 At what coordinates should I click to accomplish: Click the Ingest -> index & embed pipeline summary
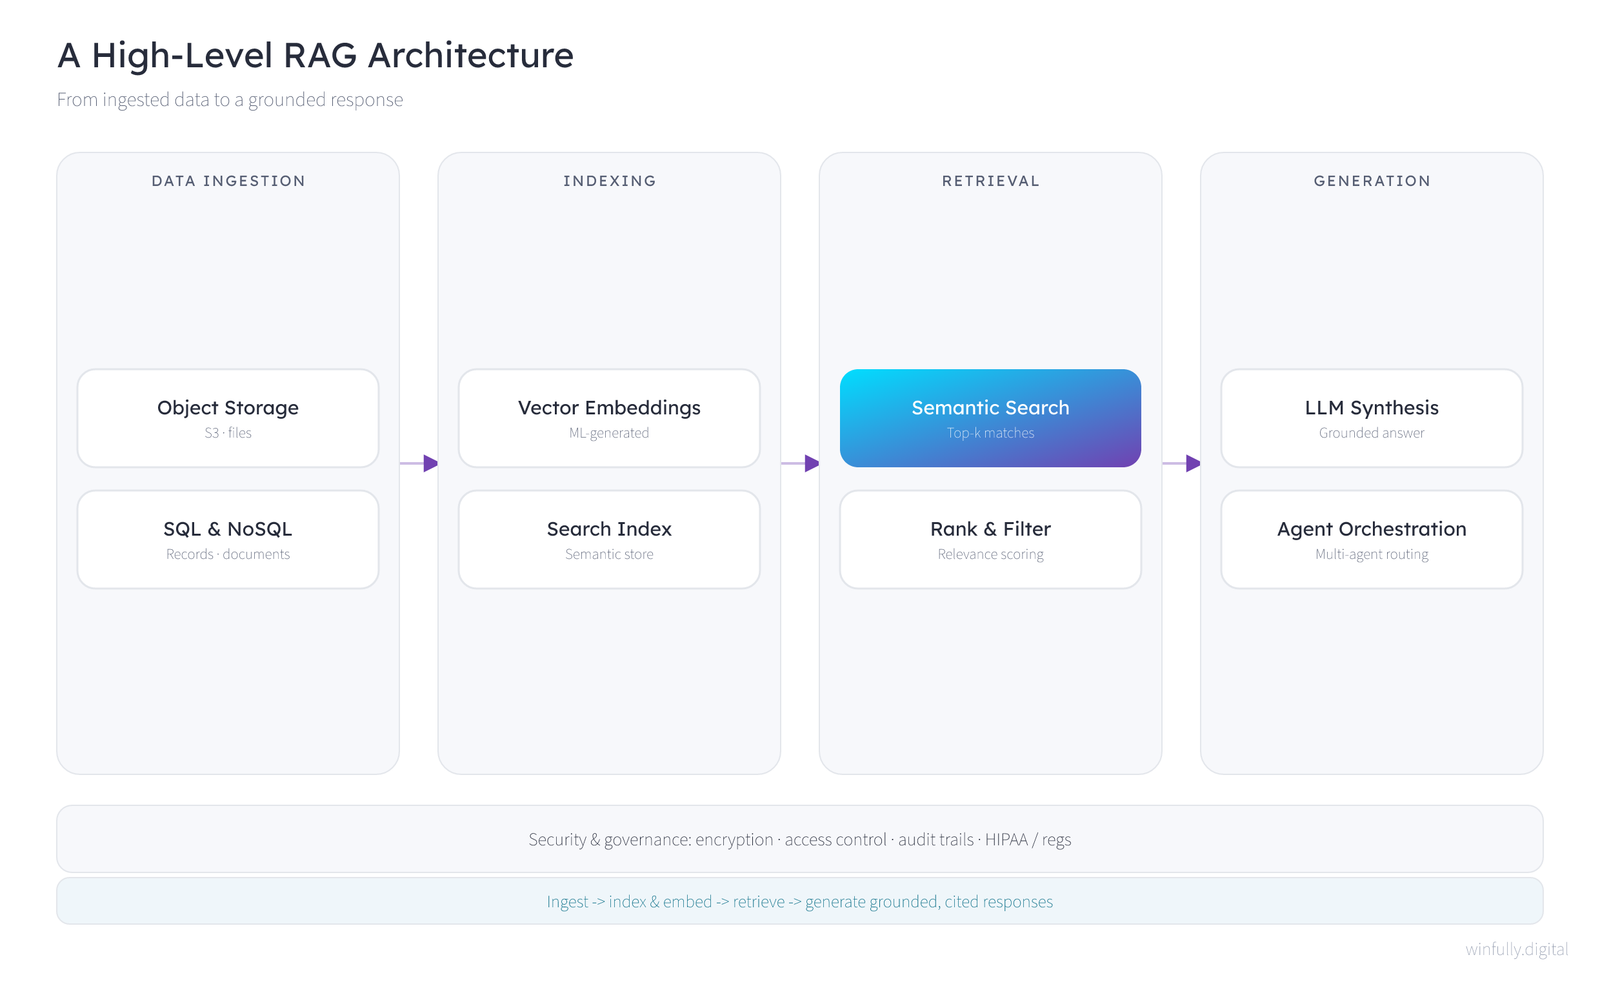tap(800, 901)
